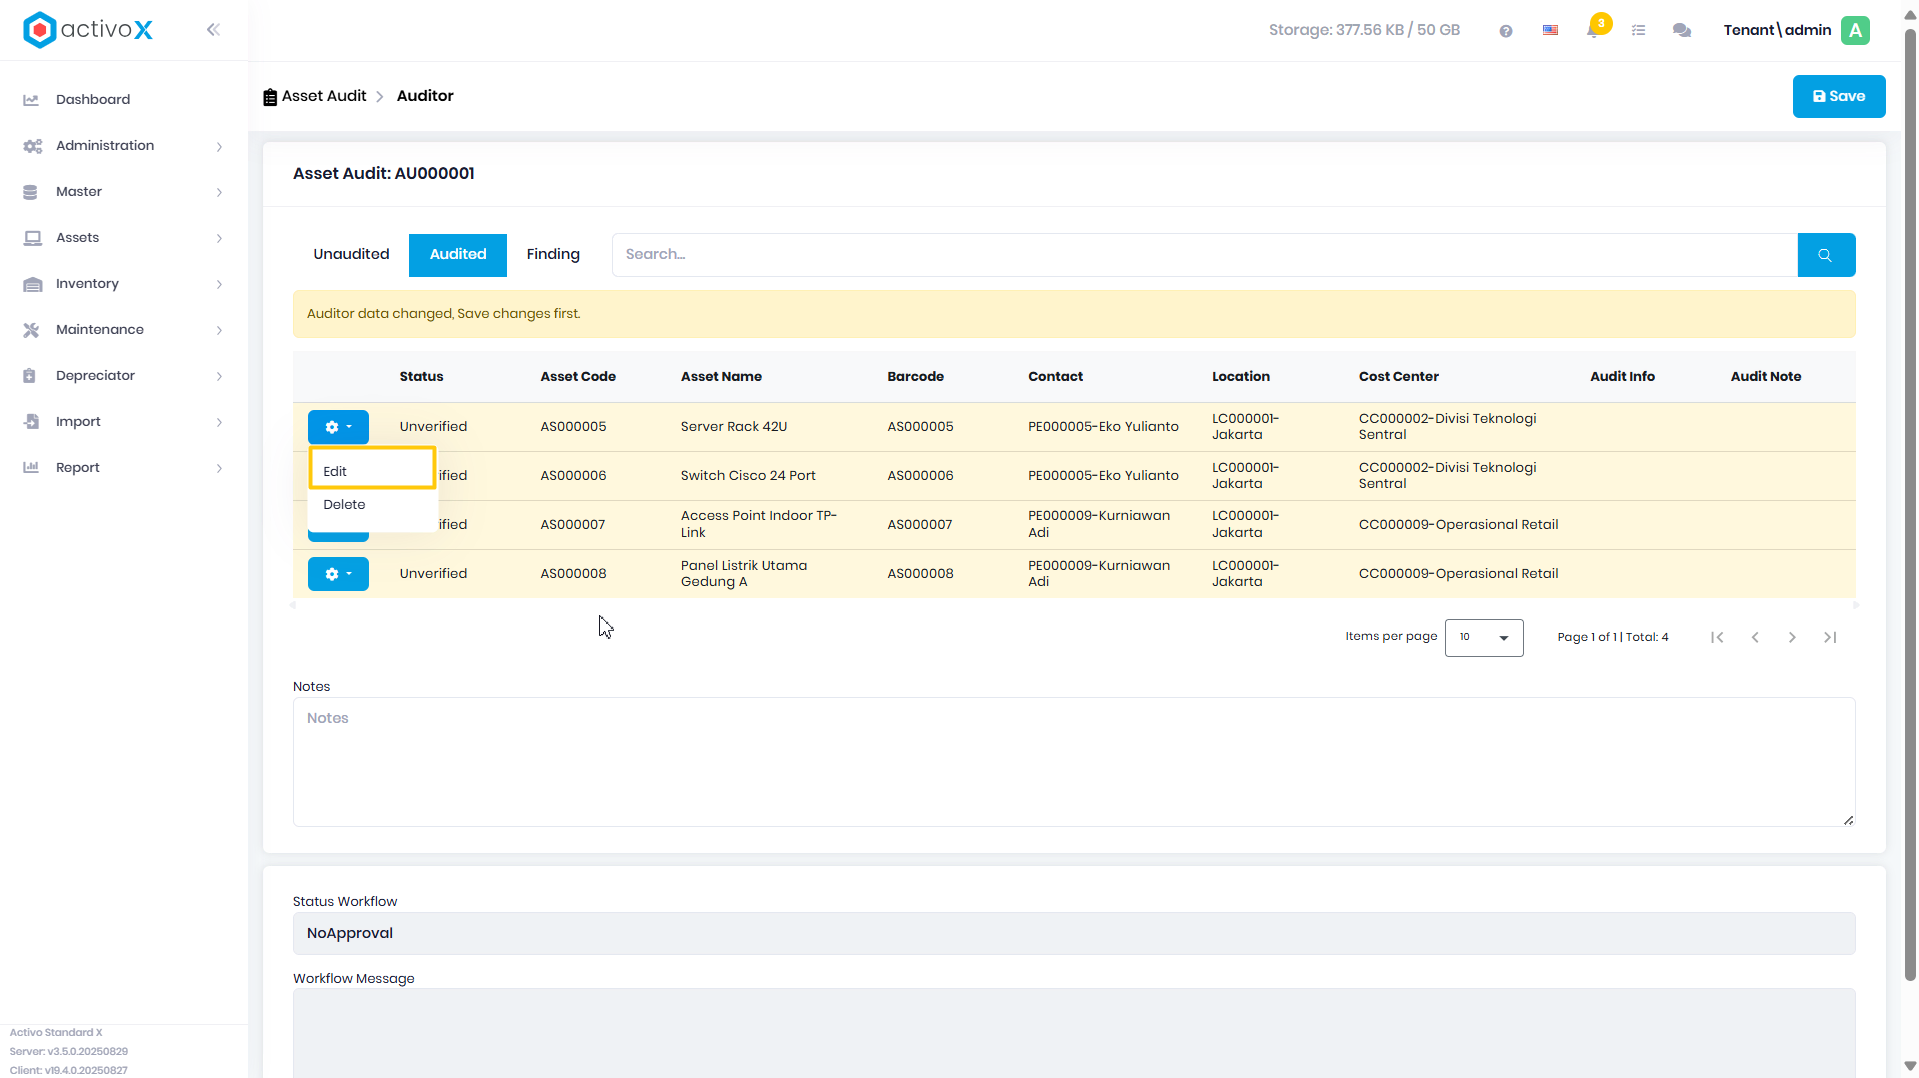This screenshot has height=1078, width=1919.
Task: Click the Import file icon
Action: point(31,422)
